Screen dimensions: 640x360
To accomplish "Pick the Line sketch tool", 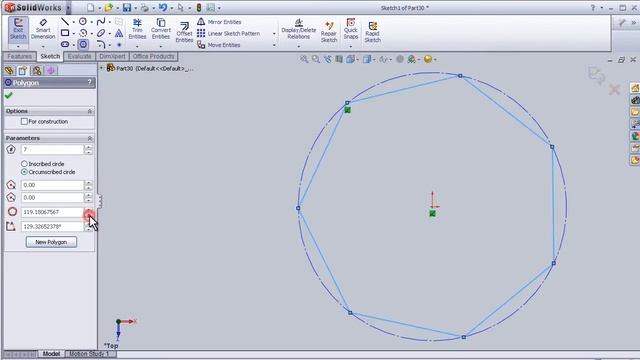I will tap(65, 22).
